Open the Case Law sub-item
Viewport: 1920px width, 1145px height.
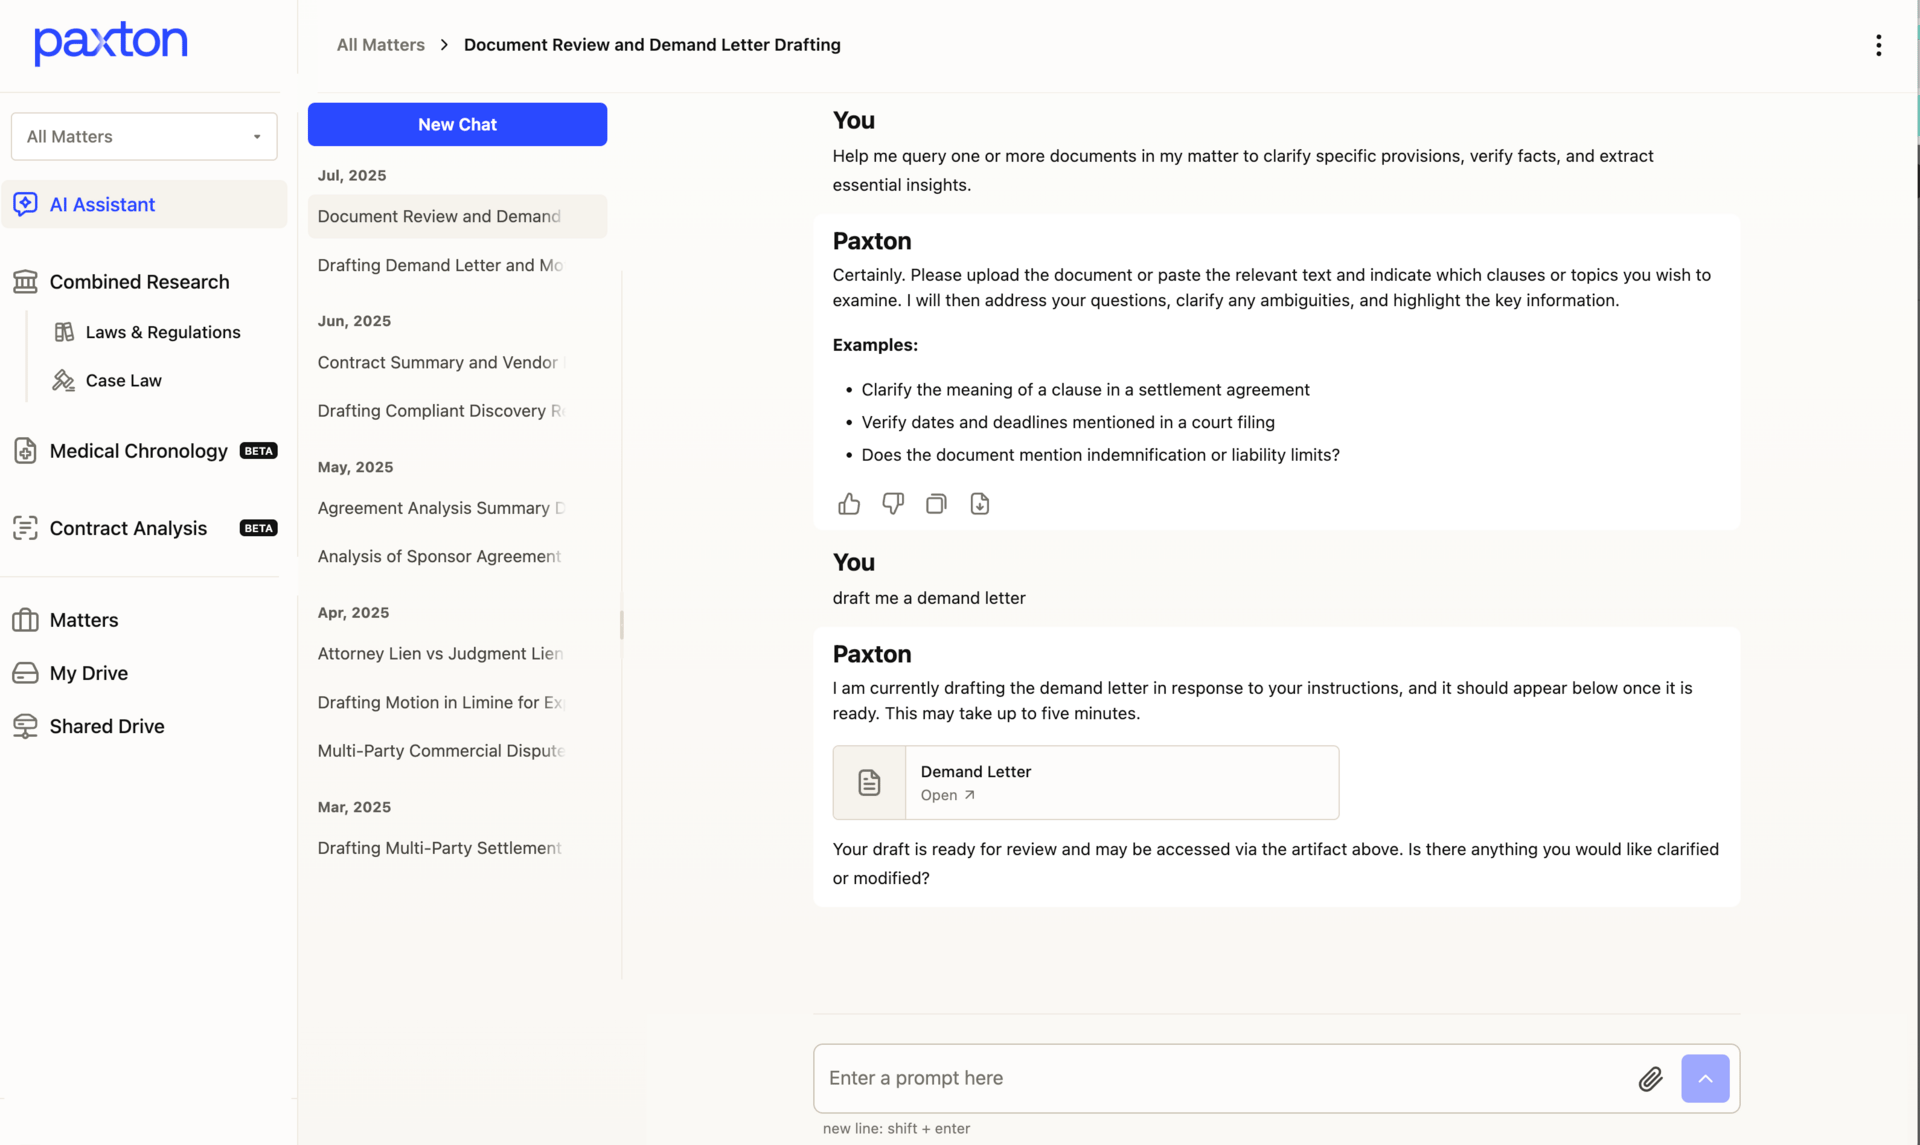click(123, 380)
